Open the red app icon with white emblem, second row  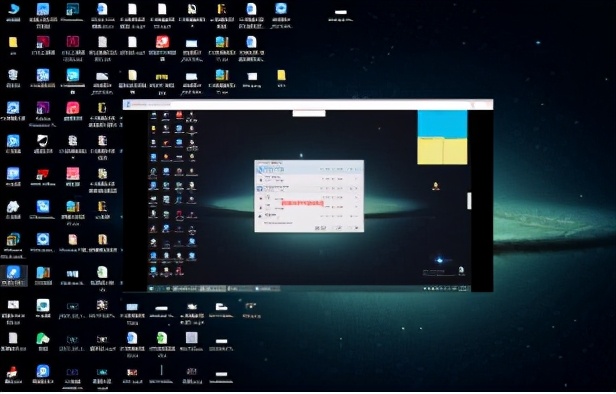162,42
